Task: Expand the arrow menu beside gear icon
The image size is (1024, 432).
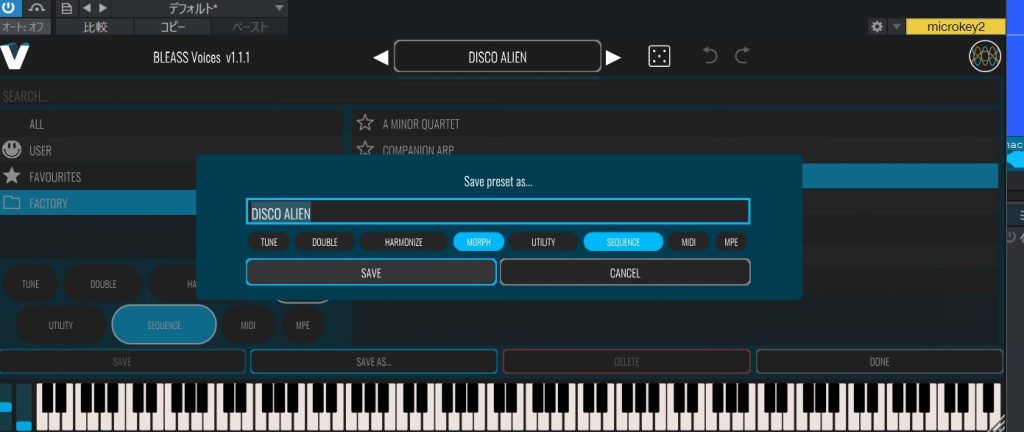Action: click(895, 27)
